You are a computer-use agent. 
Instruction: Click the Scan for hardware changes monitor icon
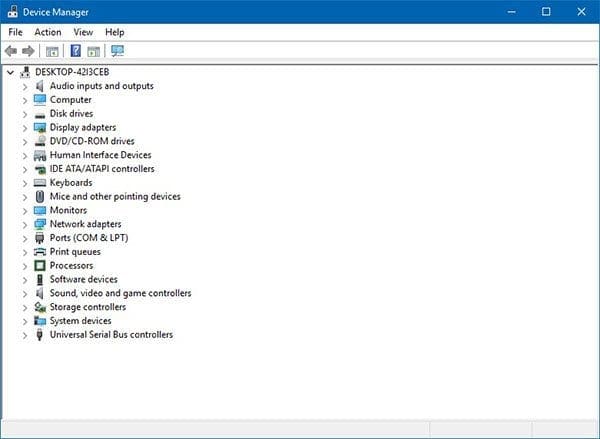118,51
